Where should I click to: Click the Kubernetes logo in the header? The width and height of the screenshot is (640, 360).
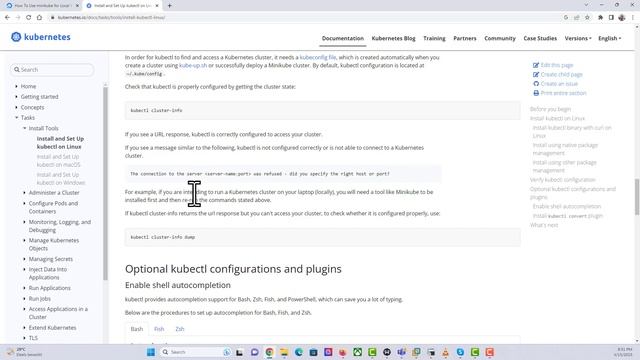click(x=40, y=37)
